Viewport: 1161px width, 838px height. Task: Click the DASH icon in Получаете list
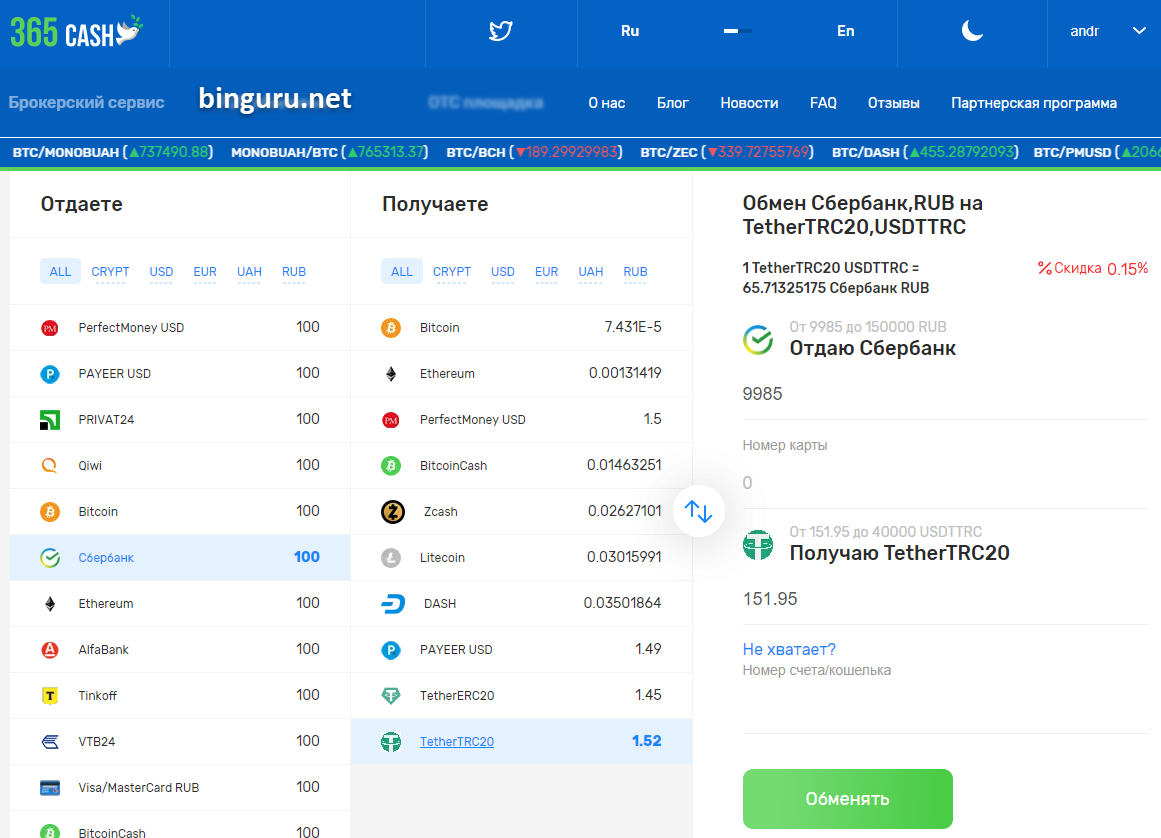[392, 604]
